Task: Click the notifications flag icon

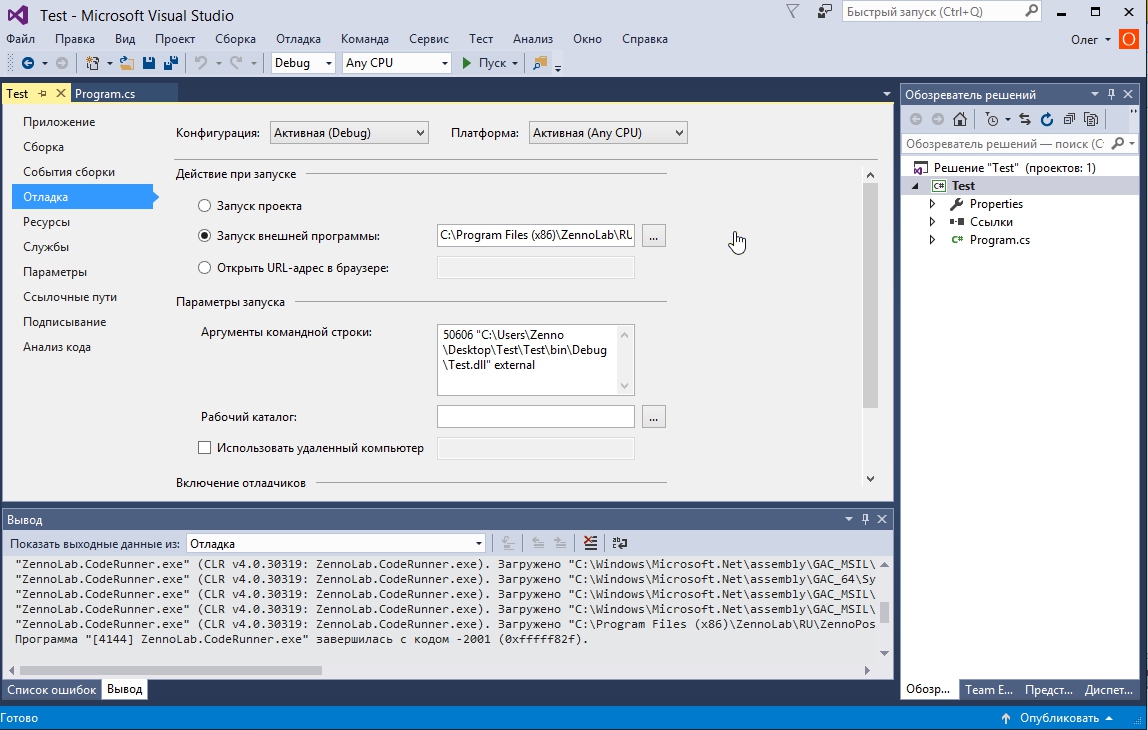Action: tap(792, 11)
